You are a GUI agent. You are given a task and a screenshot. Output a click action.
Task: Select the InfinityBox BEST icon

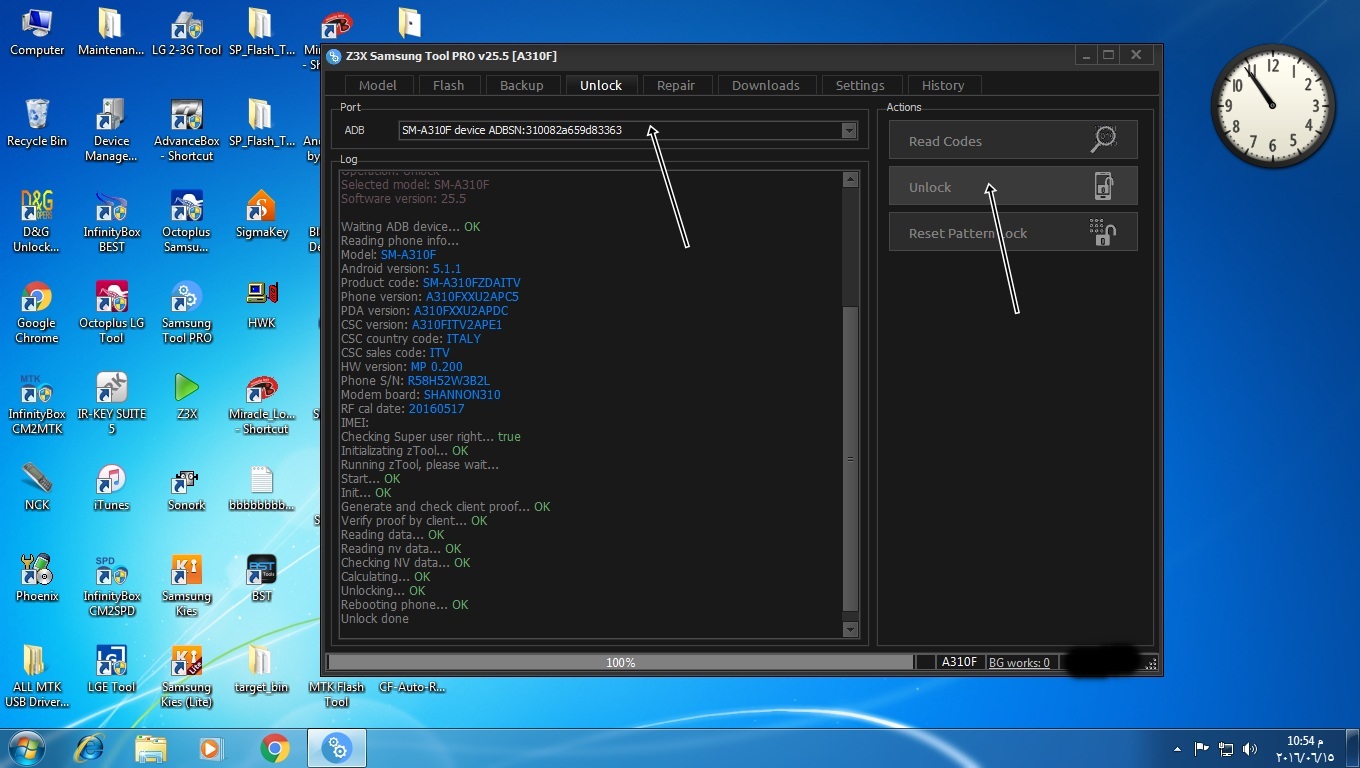[x=111, y=221]
